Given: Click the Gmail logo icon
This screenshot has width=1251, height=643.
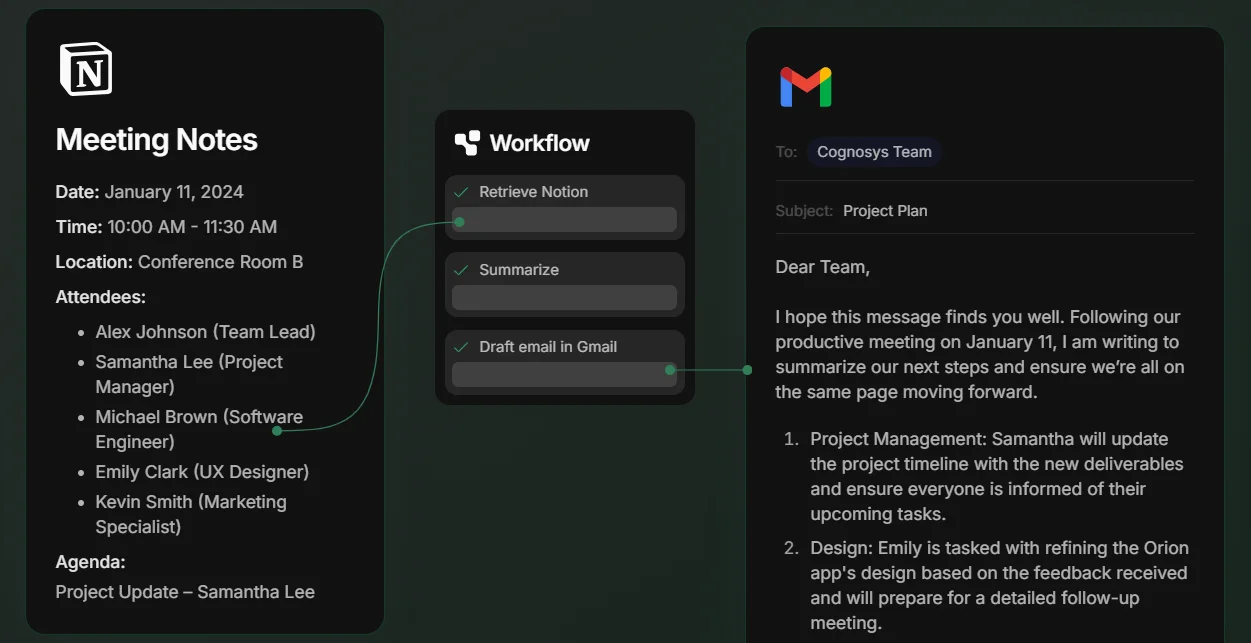Looking at the screenshot, I should [x=805, y=88].
